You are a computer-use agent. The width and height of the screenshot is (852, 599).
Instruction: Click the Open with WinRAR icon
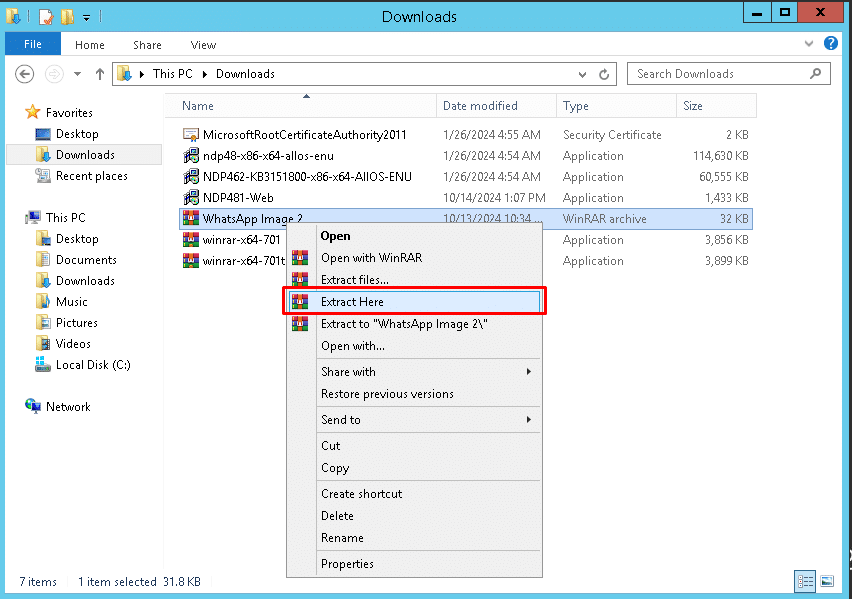tap(300, 258)
